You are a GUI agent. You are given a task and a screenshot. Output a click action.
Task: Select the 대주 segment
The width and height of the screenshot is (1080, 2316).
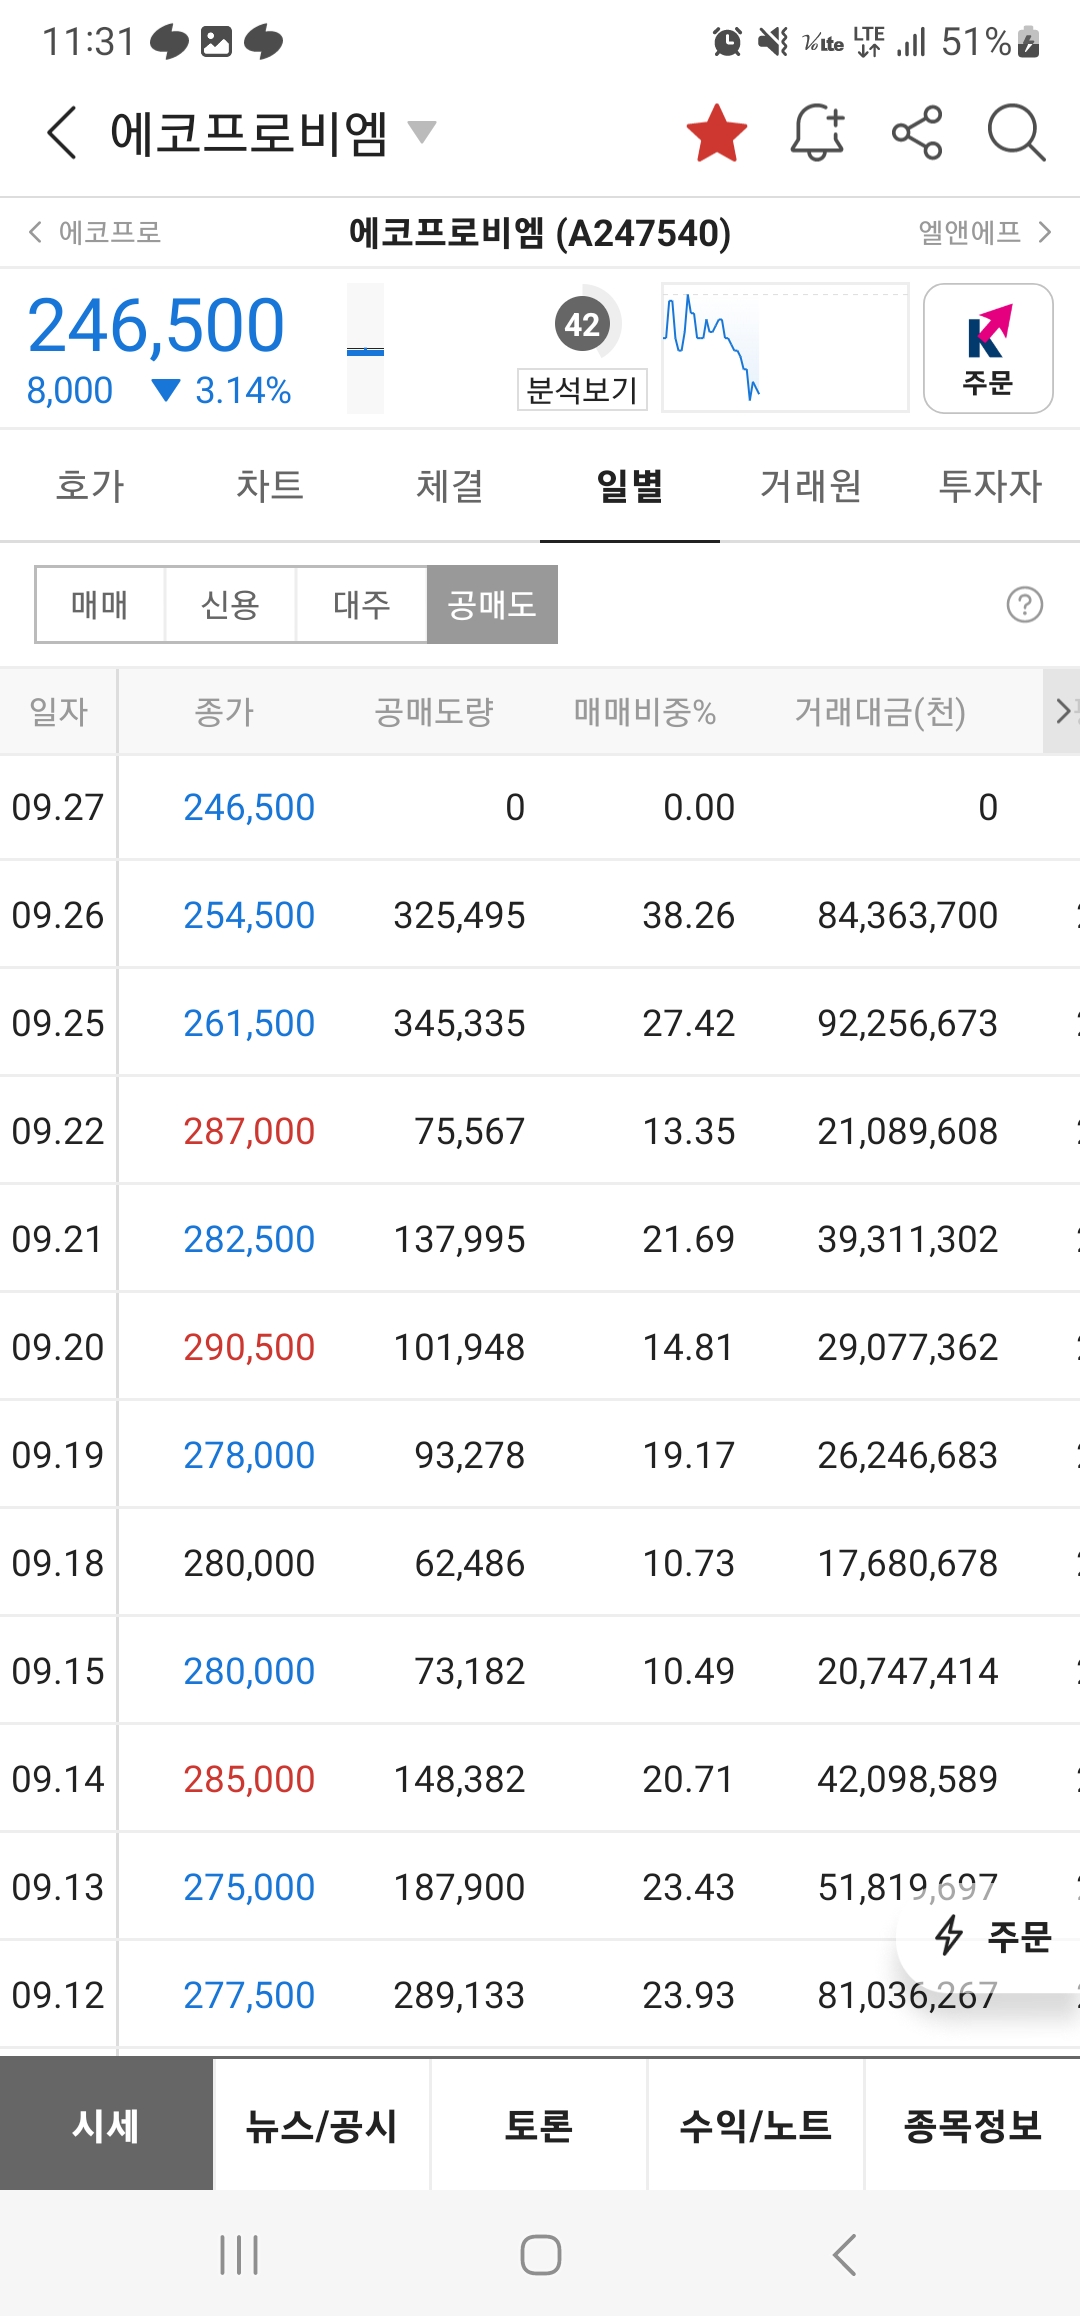coord(362,604)
